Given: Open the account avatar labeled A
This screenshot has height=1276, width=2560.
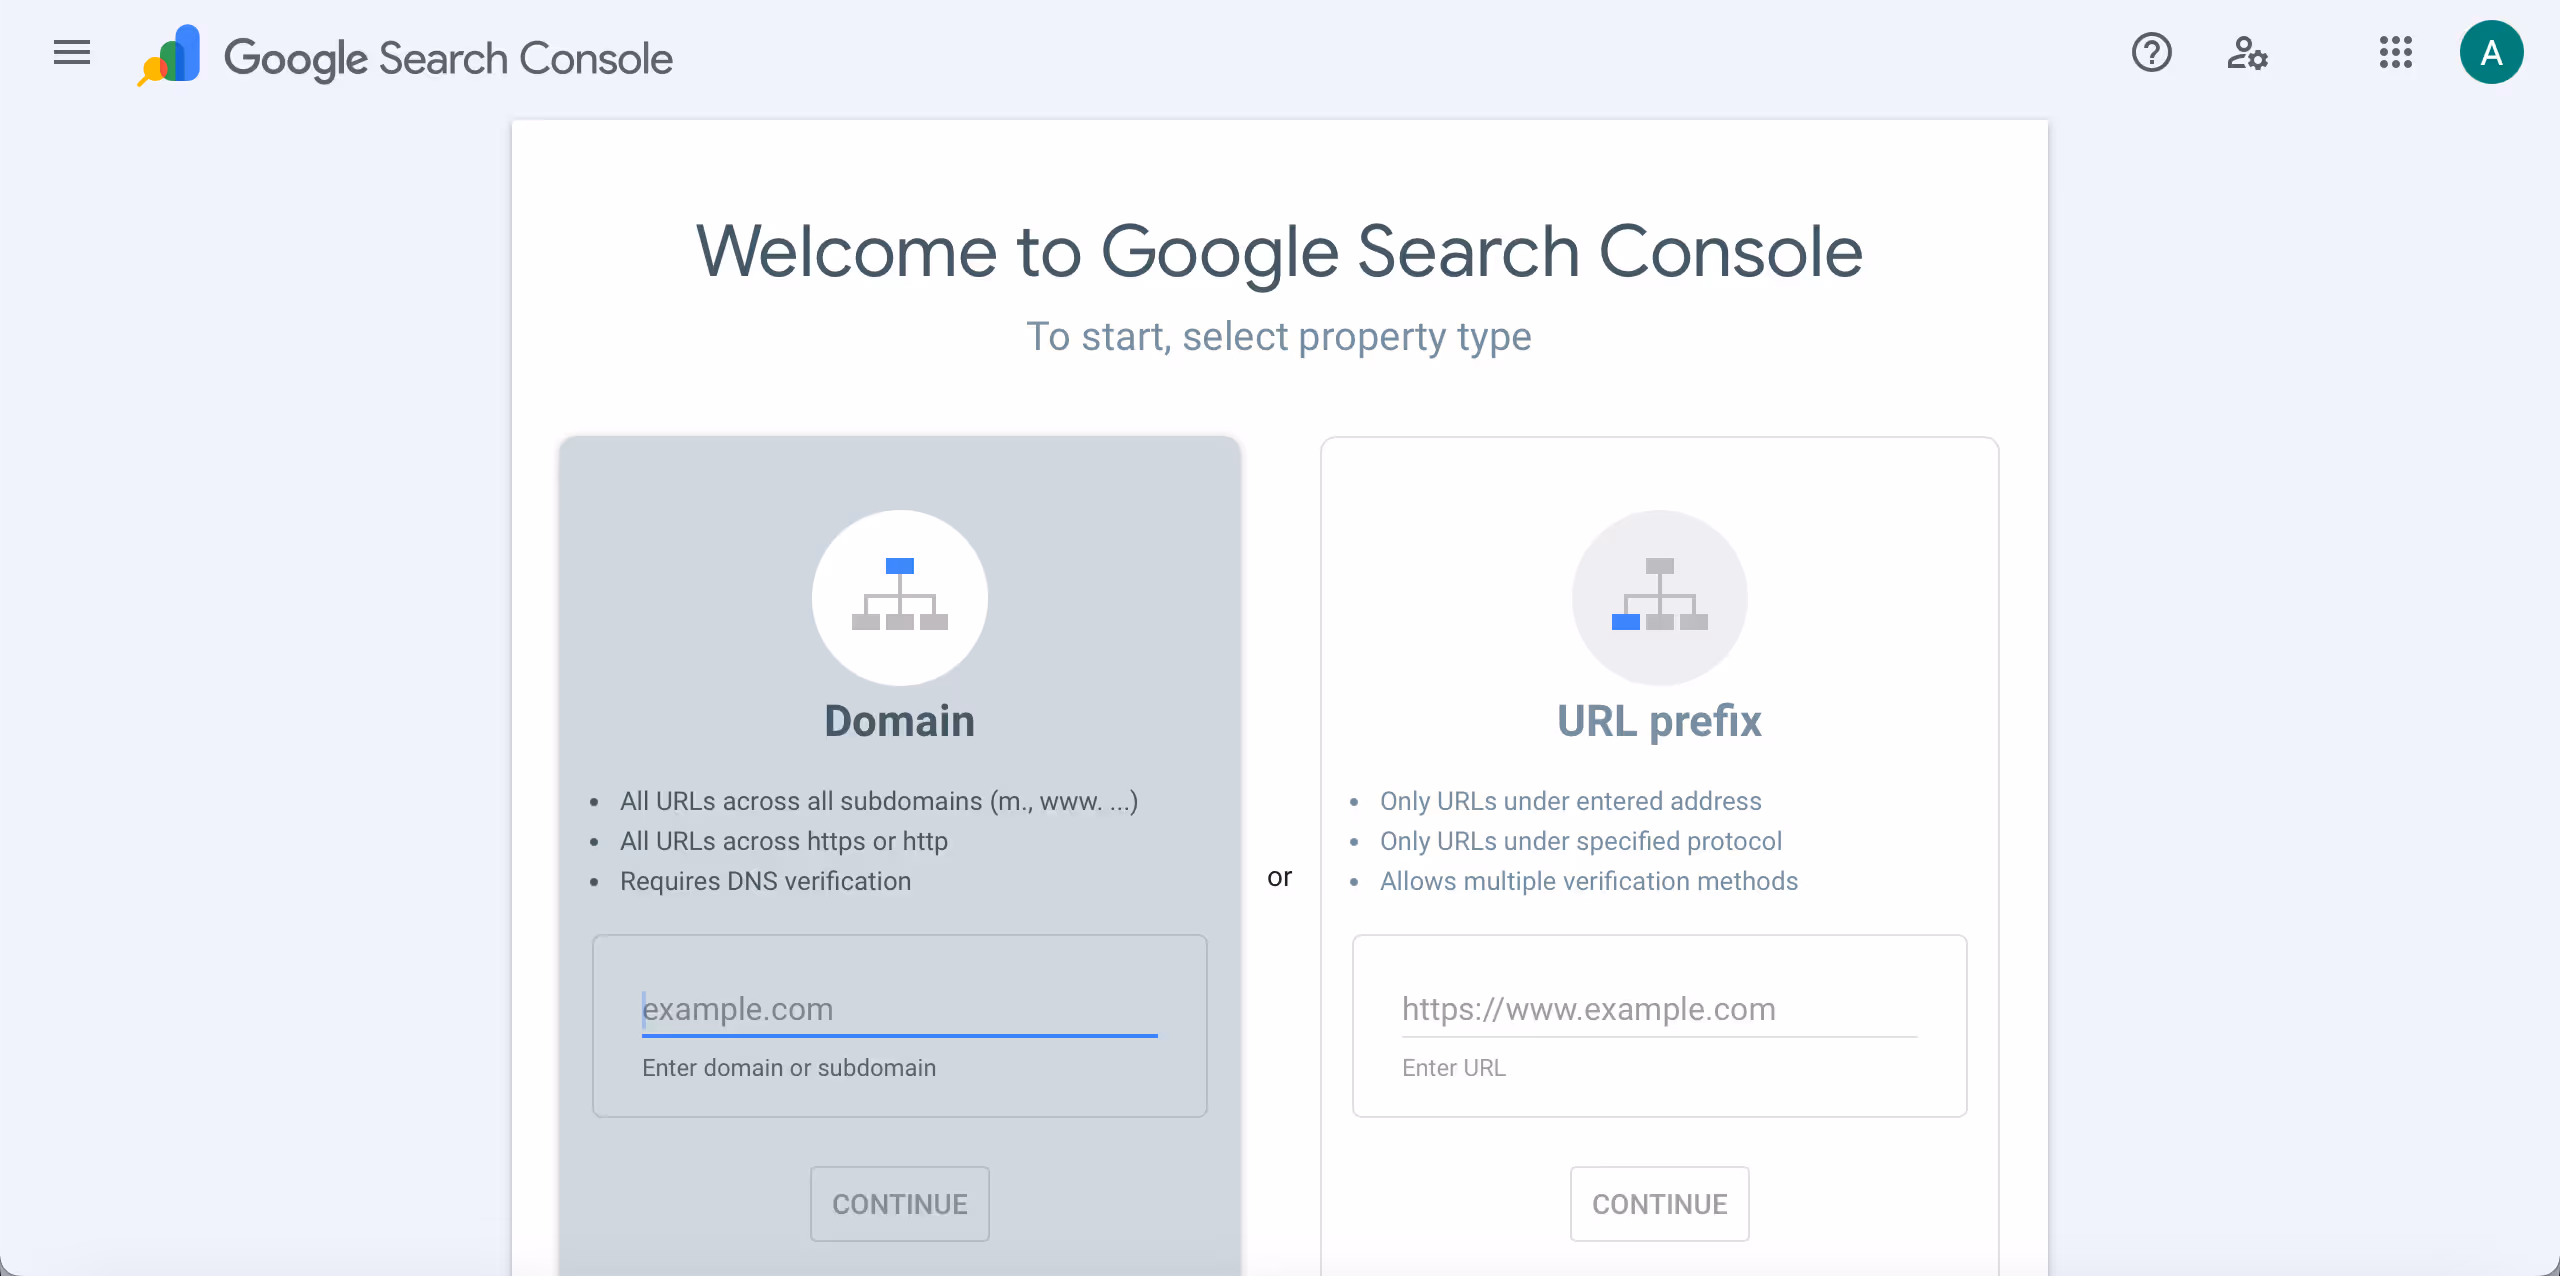Looking at the screenshot, I should click(x=2491, y=52).
